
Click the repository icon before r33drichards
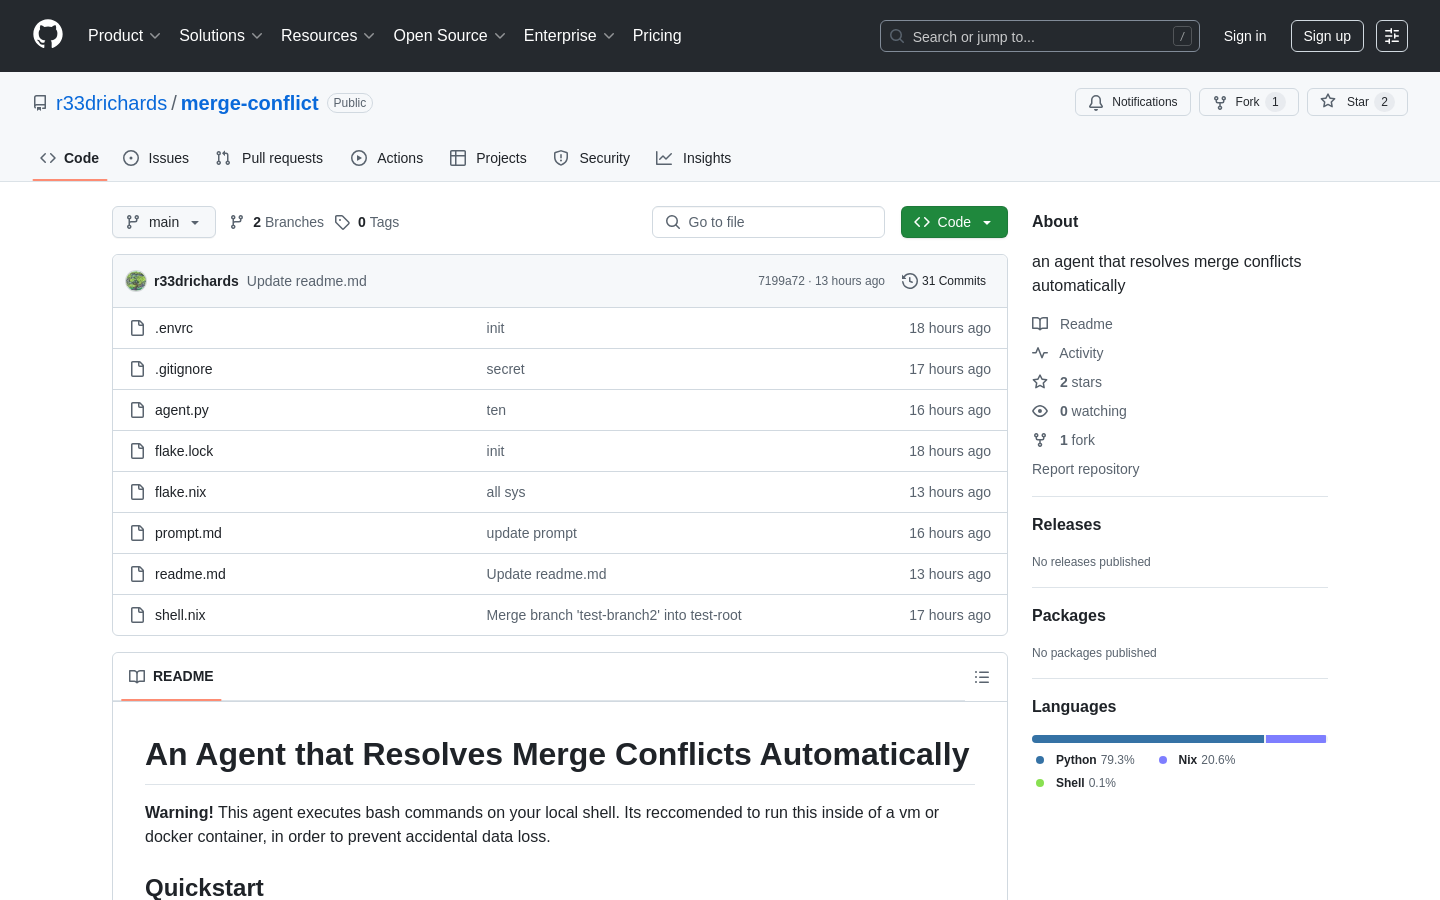tap(40, 103)
